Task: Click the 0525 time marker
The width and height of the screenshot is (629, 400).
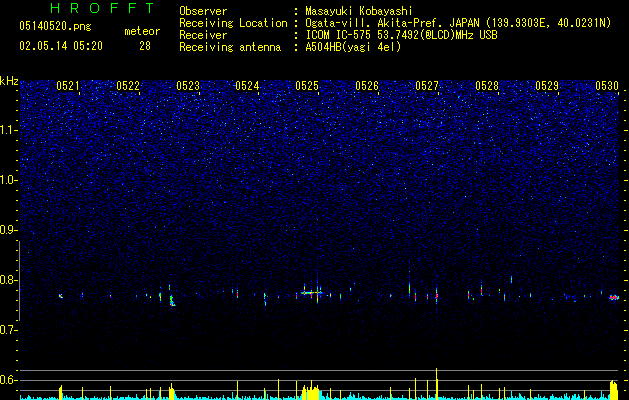Action: coord(307,86)
